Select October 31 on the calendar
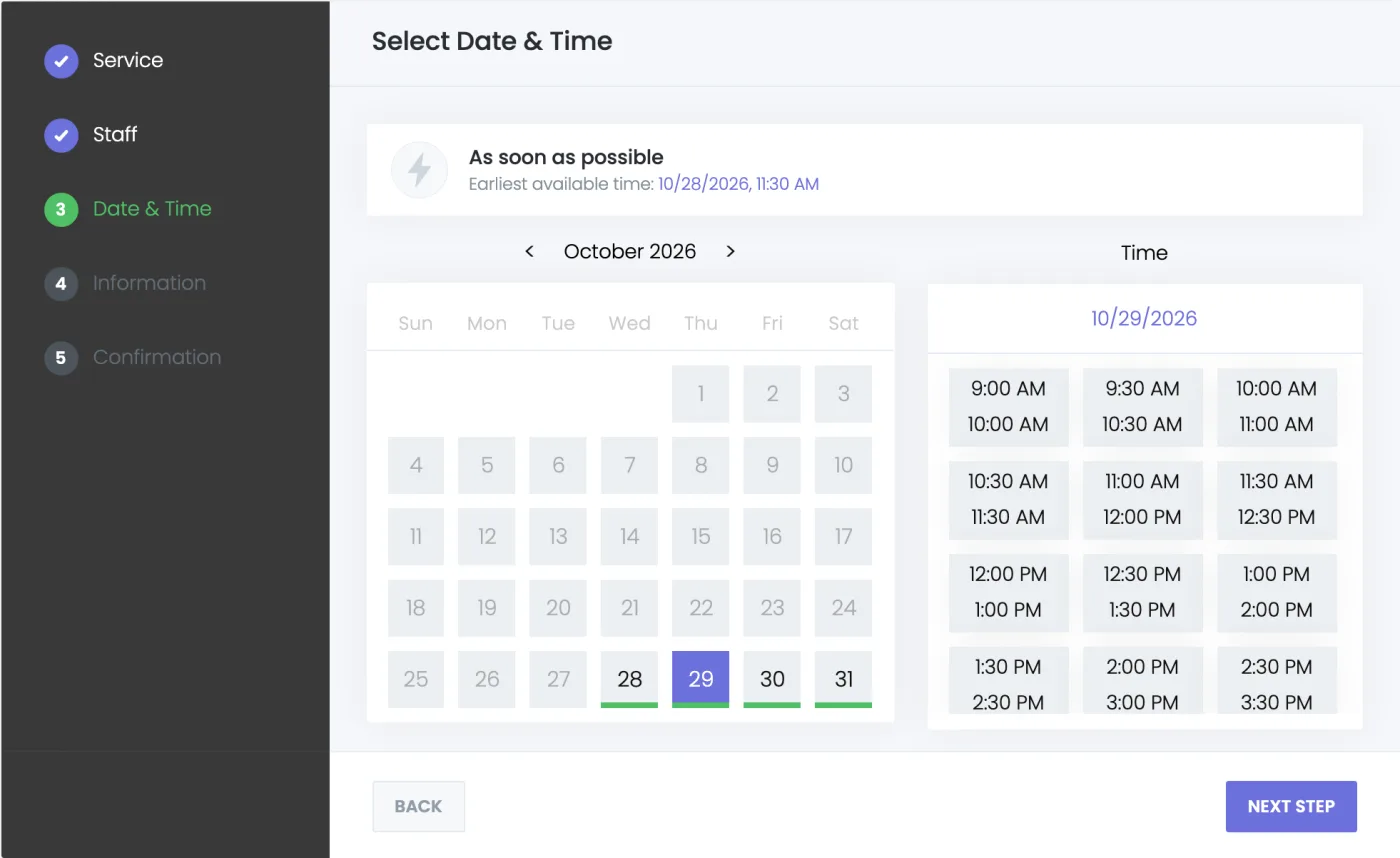Screen dimensions: 1400x858 pos(843,680)
